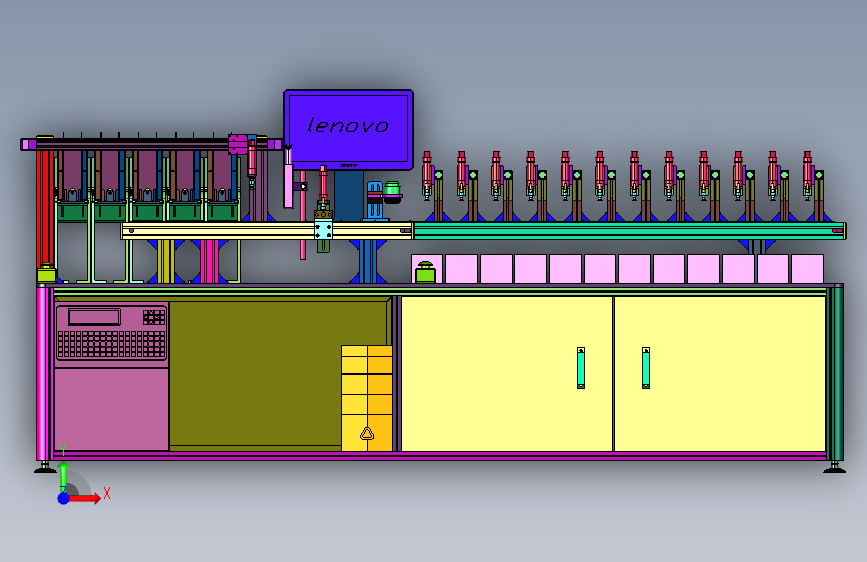Image resolution: width=867 pixels, height=562 pixels.
Task: Select the small LCD display above keyboard
Action: (95, 317)
